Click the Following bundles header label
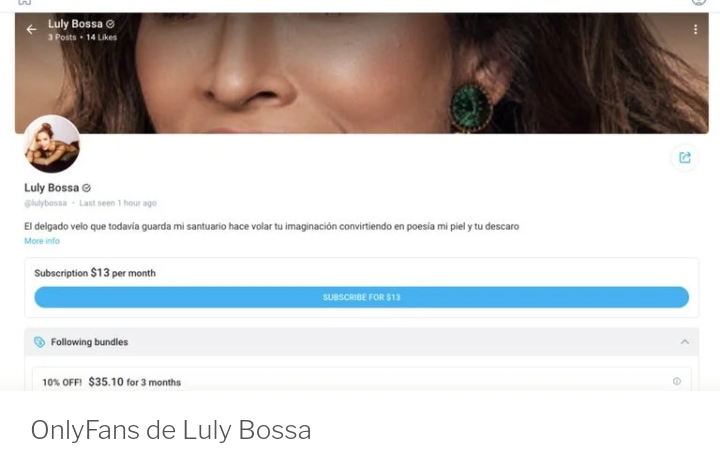Image resolution: width=720 pixels, height=461 pixels. pyautogui.click(x=89, y=342)
